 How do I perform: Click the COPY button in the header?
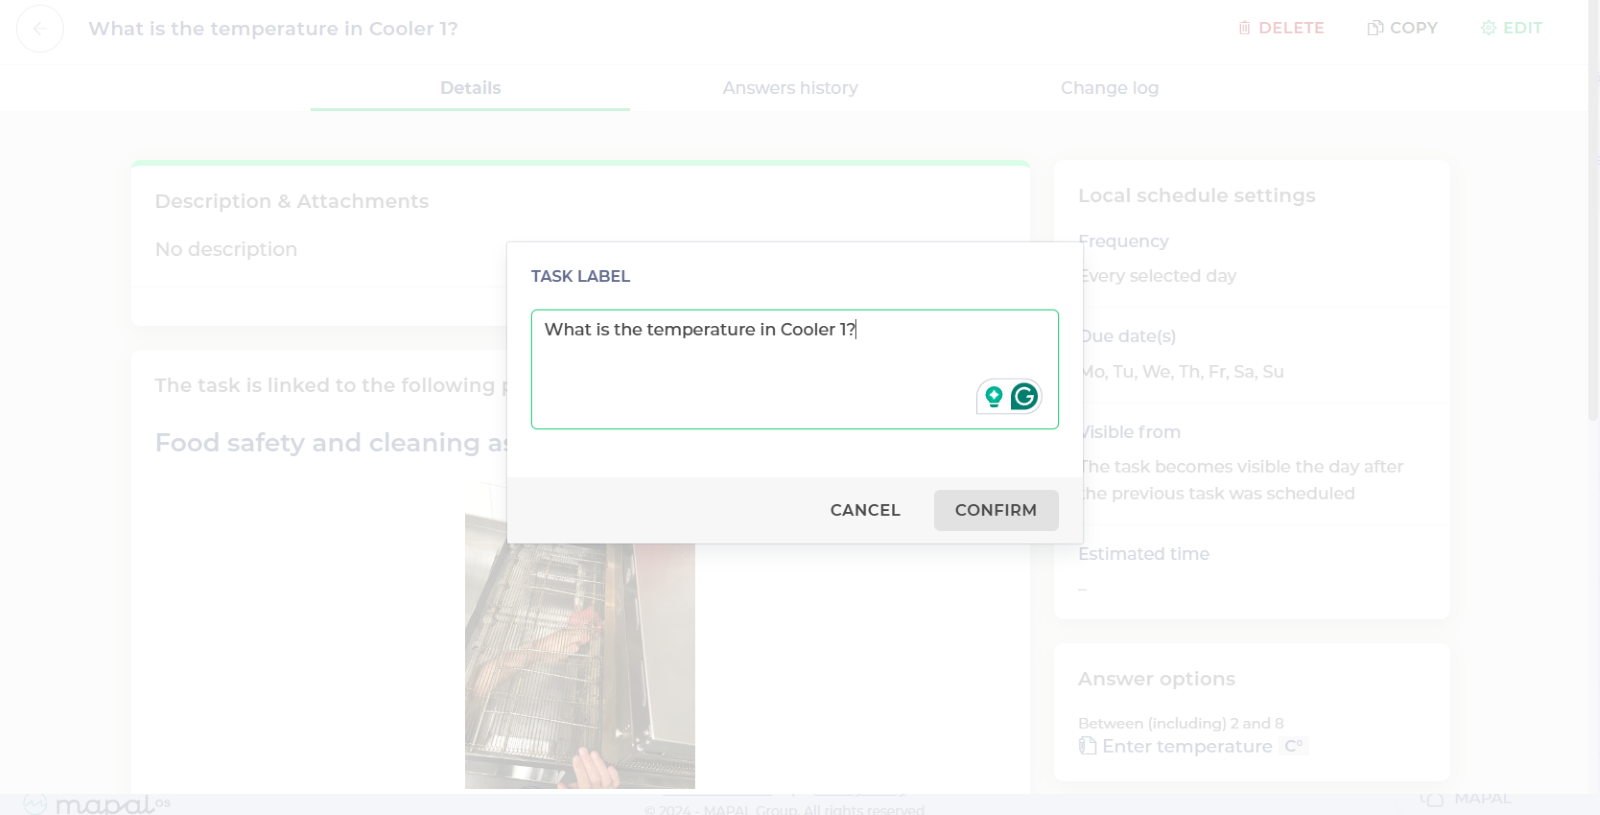[x=1402, y=28]
